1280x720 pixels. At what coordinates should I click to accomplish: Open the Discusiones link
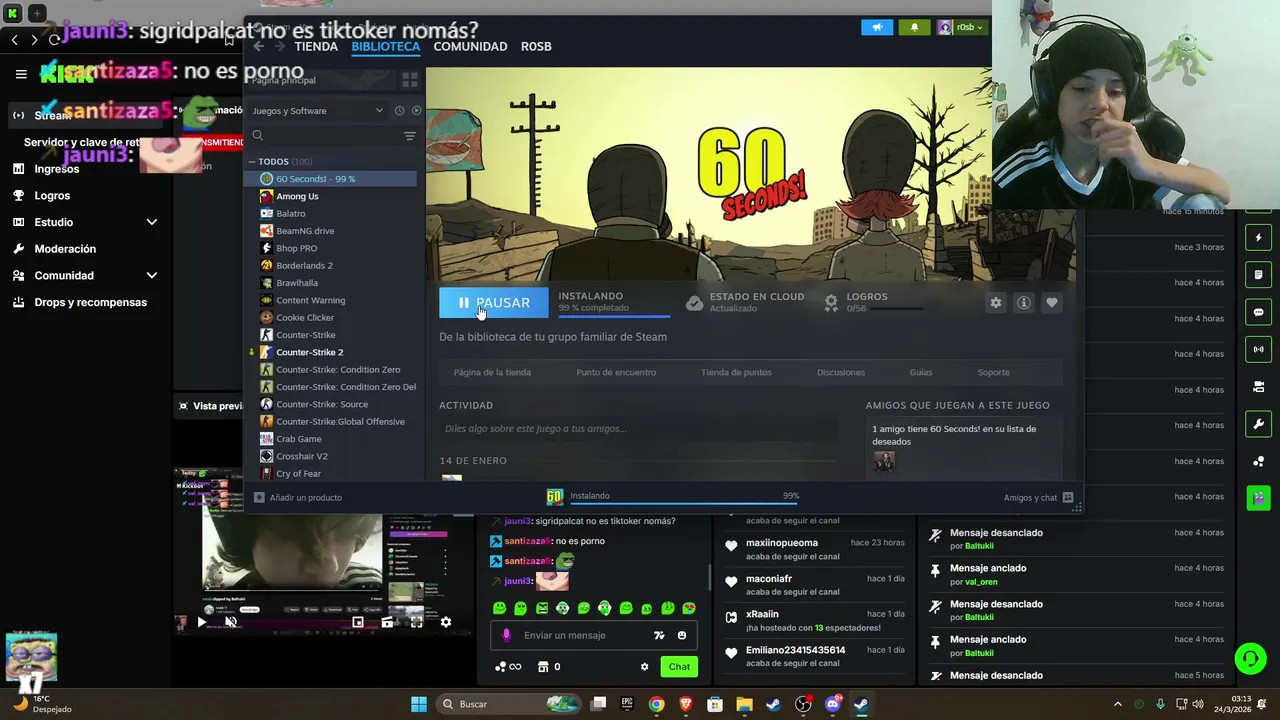(x=841, y=372)
